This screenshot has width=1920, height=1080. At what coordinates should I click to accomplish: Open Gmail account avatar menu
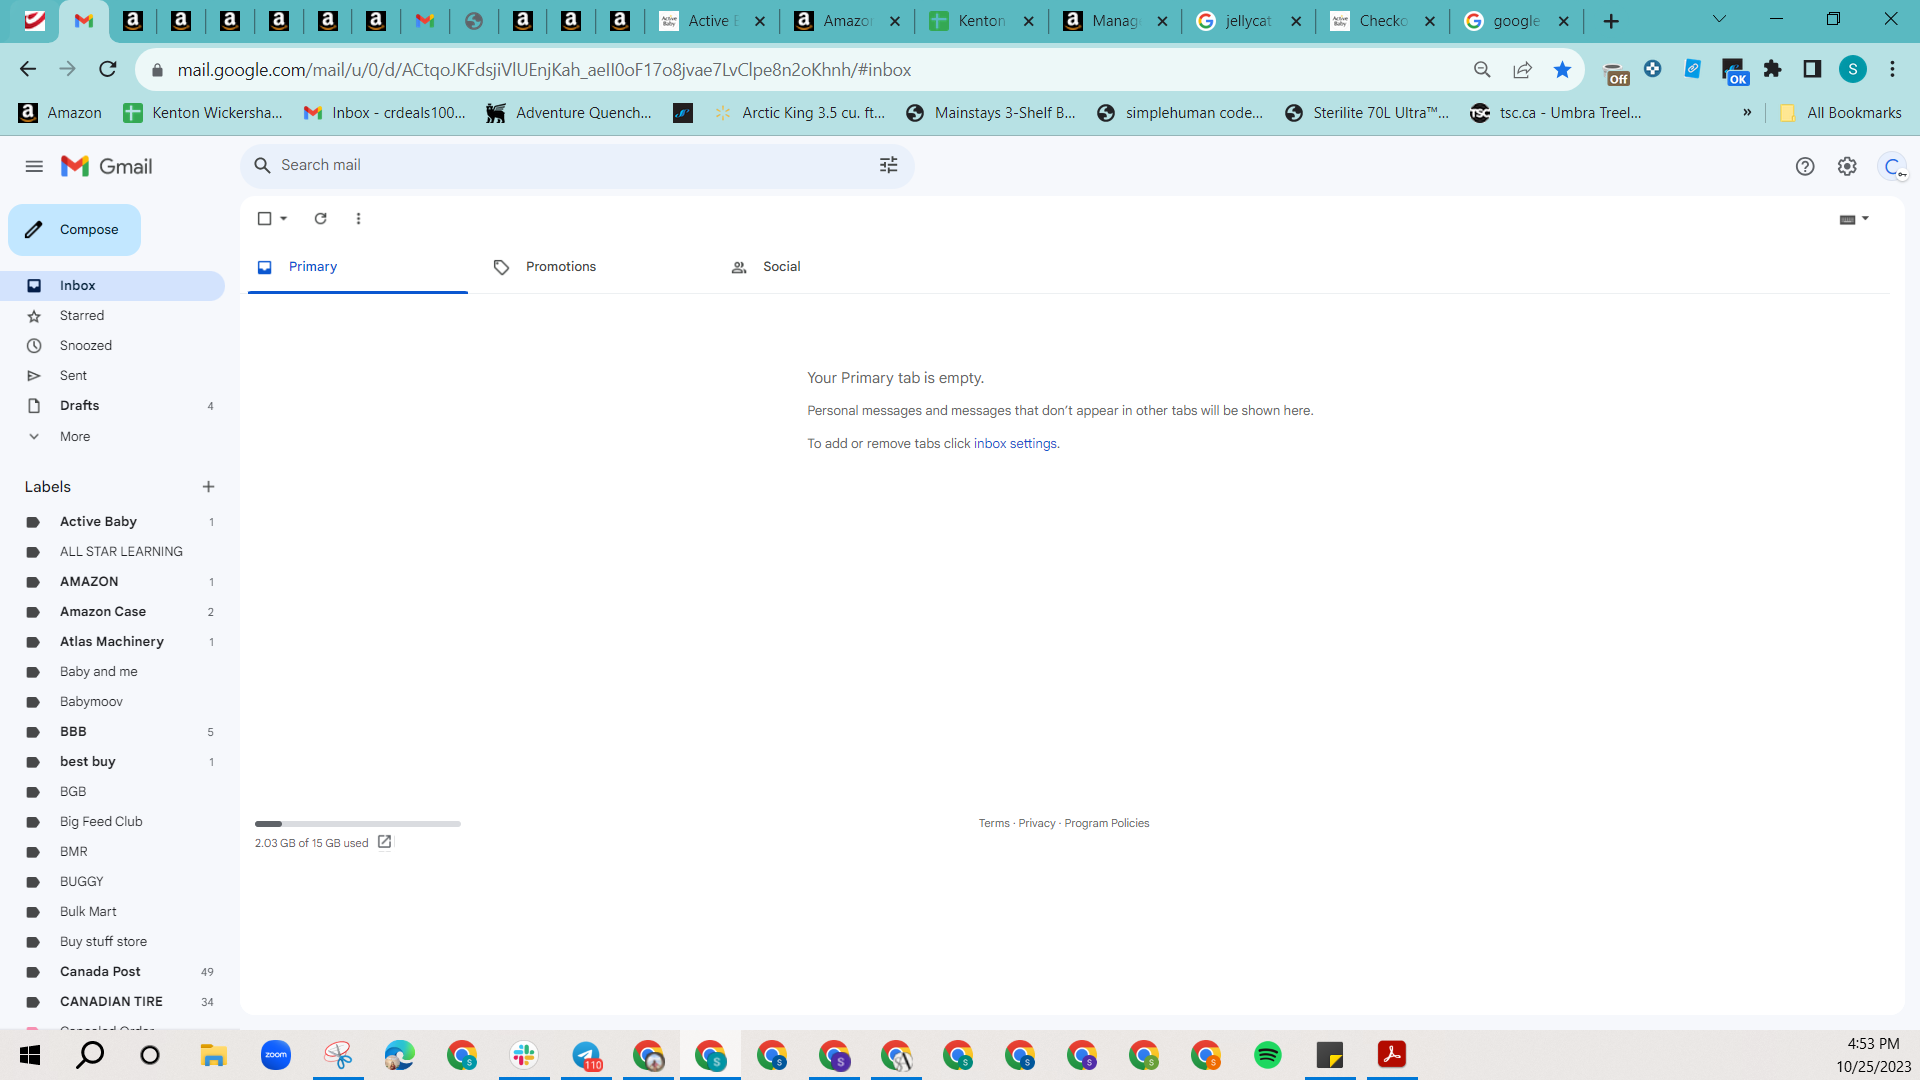[1893, 167]
